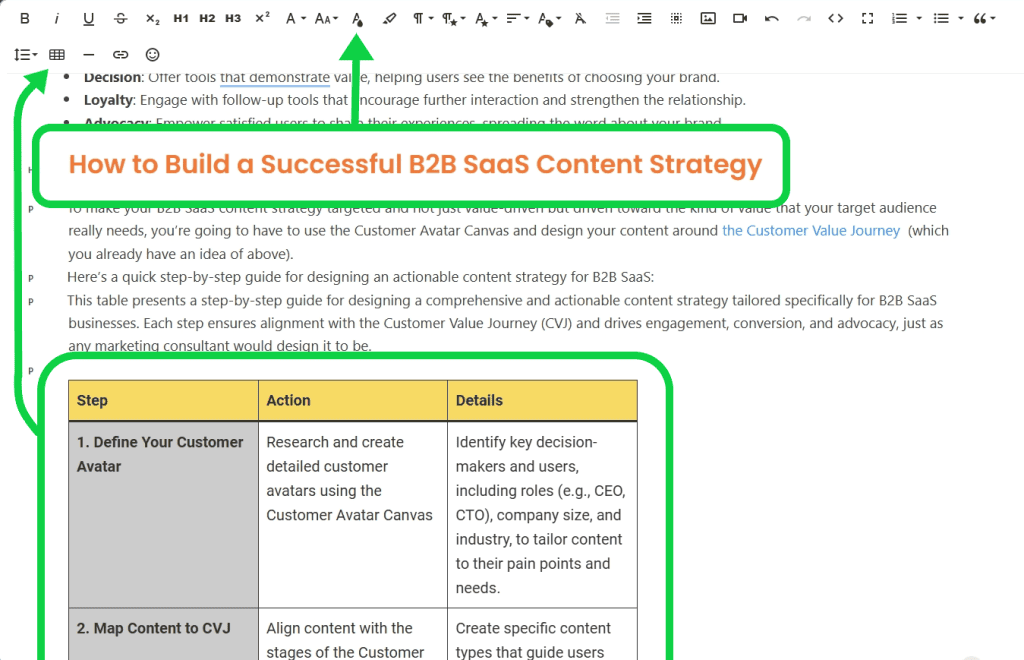Screen dimensions: 1024x660
Task: Insert an image
Action: [x=708, y=18]
